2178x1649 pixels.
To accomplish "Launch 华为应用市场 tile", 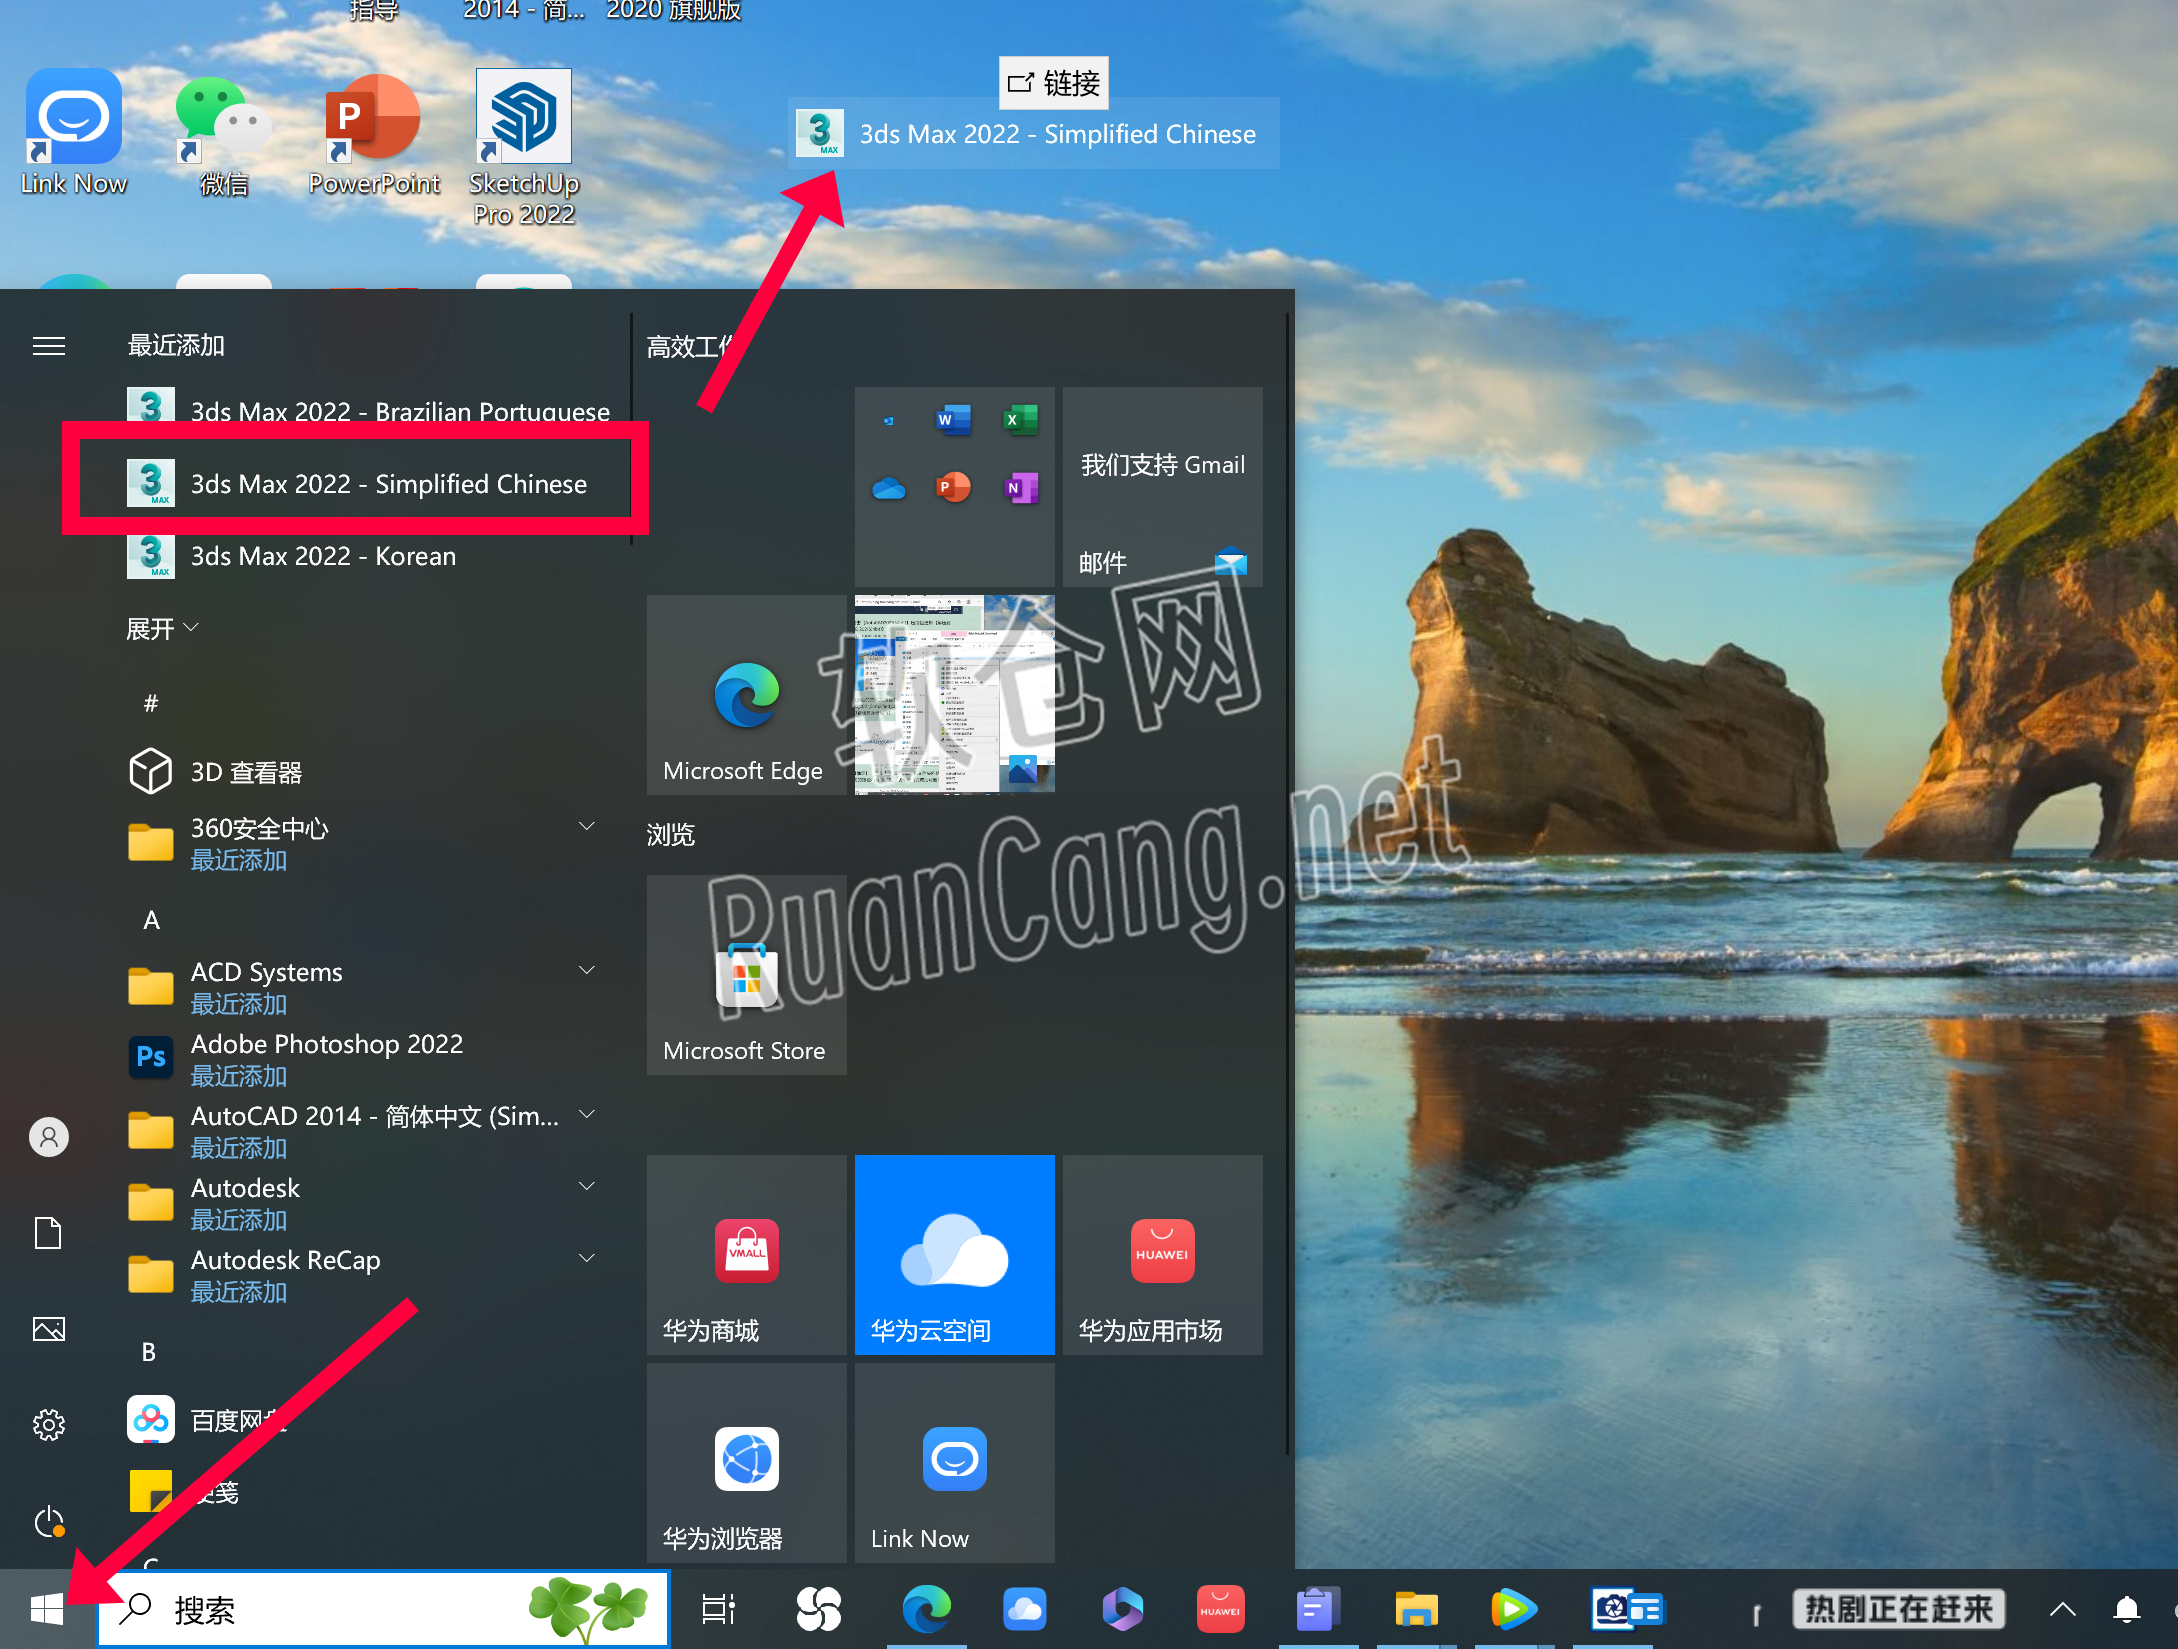I will coord(1162,1254).
